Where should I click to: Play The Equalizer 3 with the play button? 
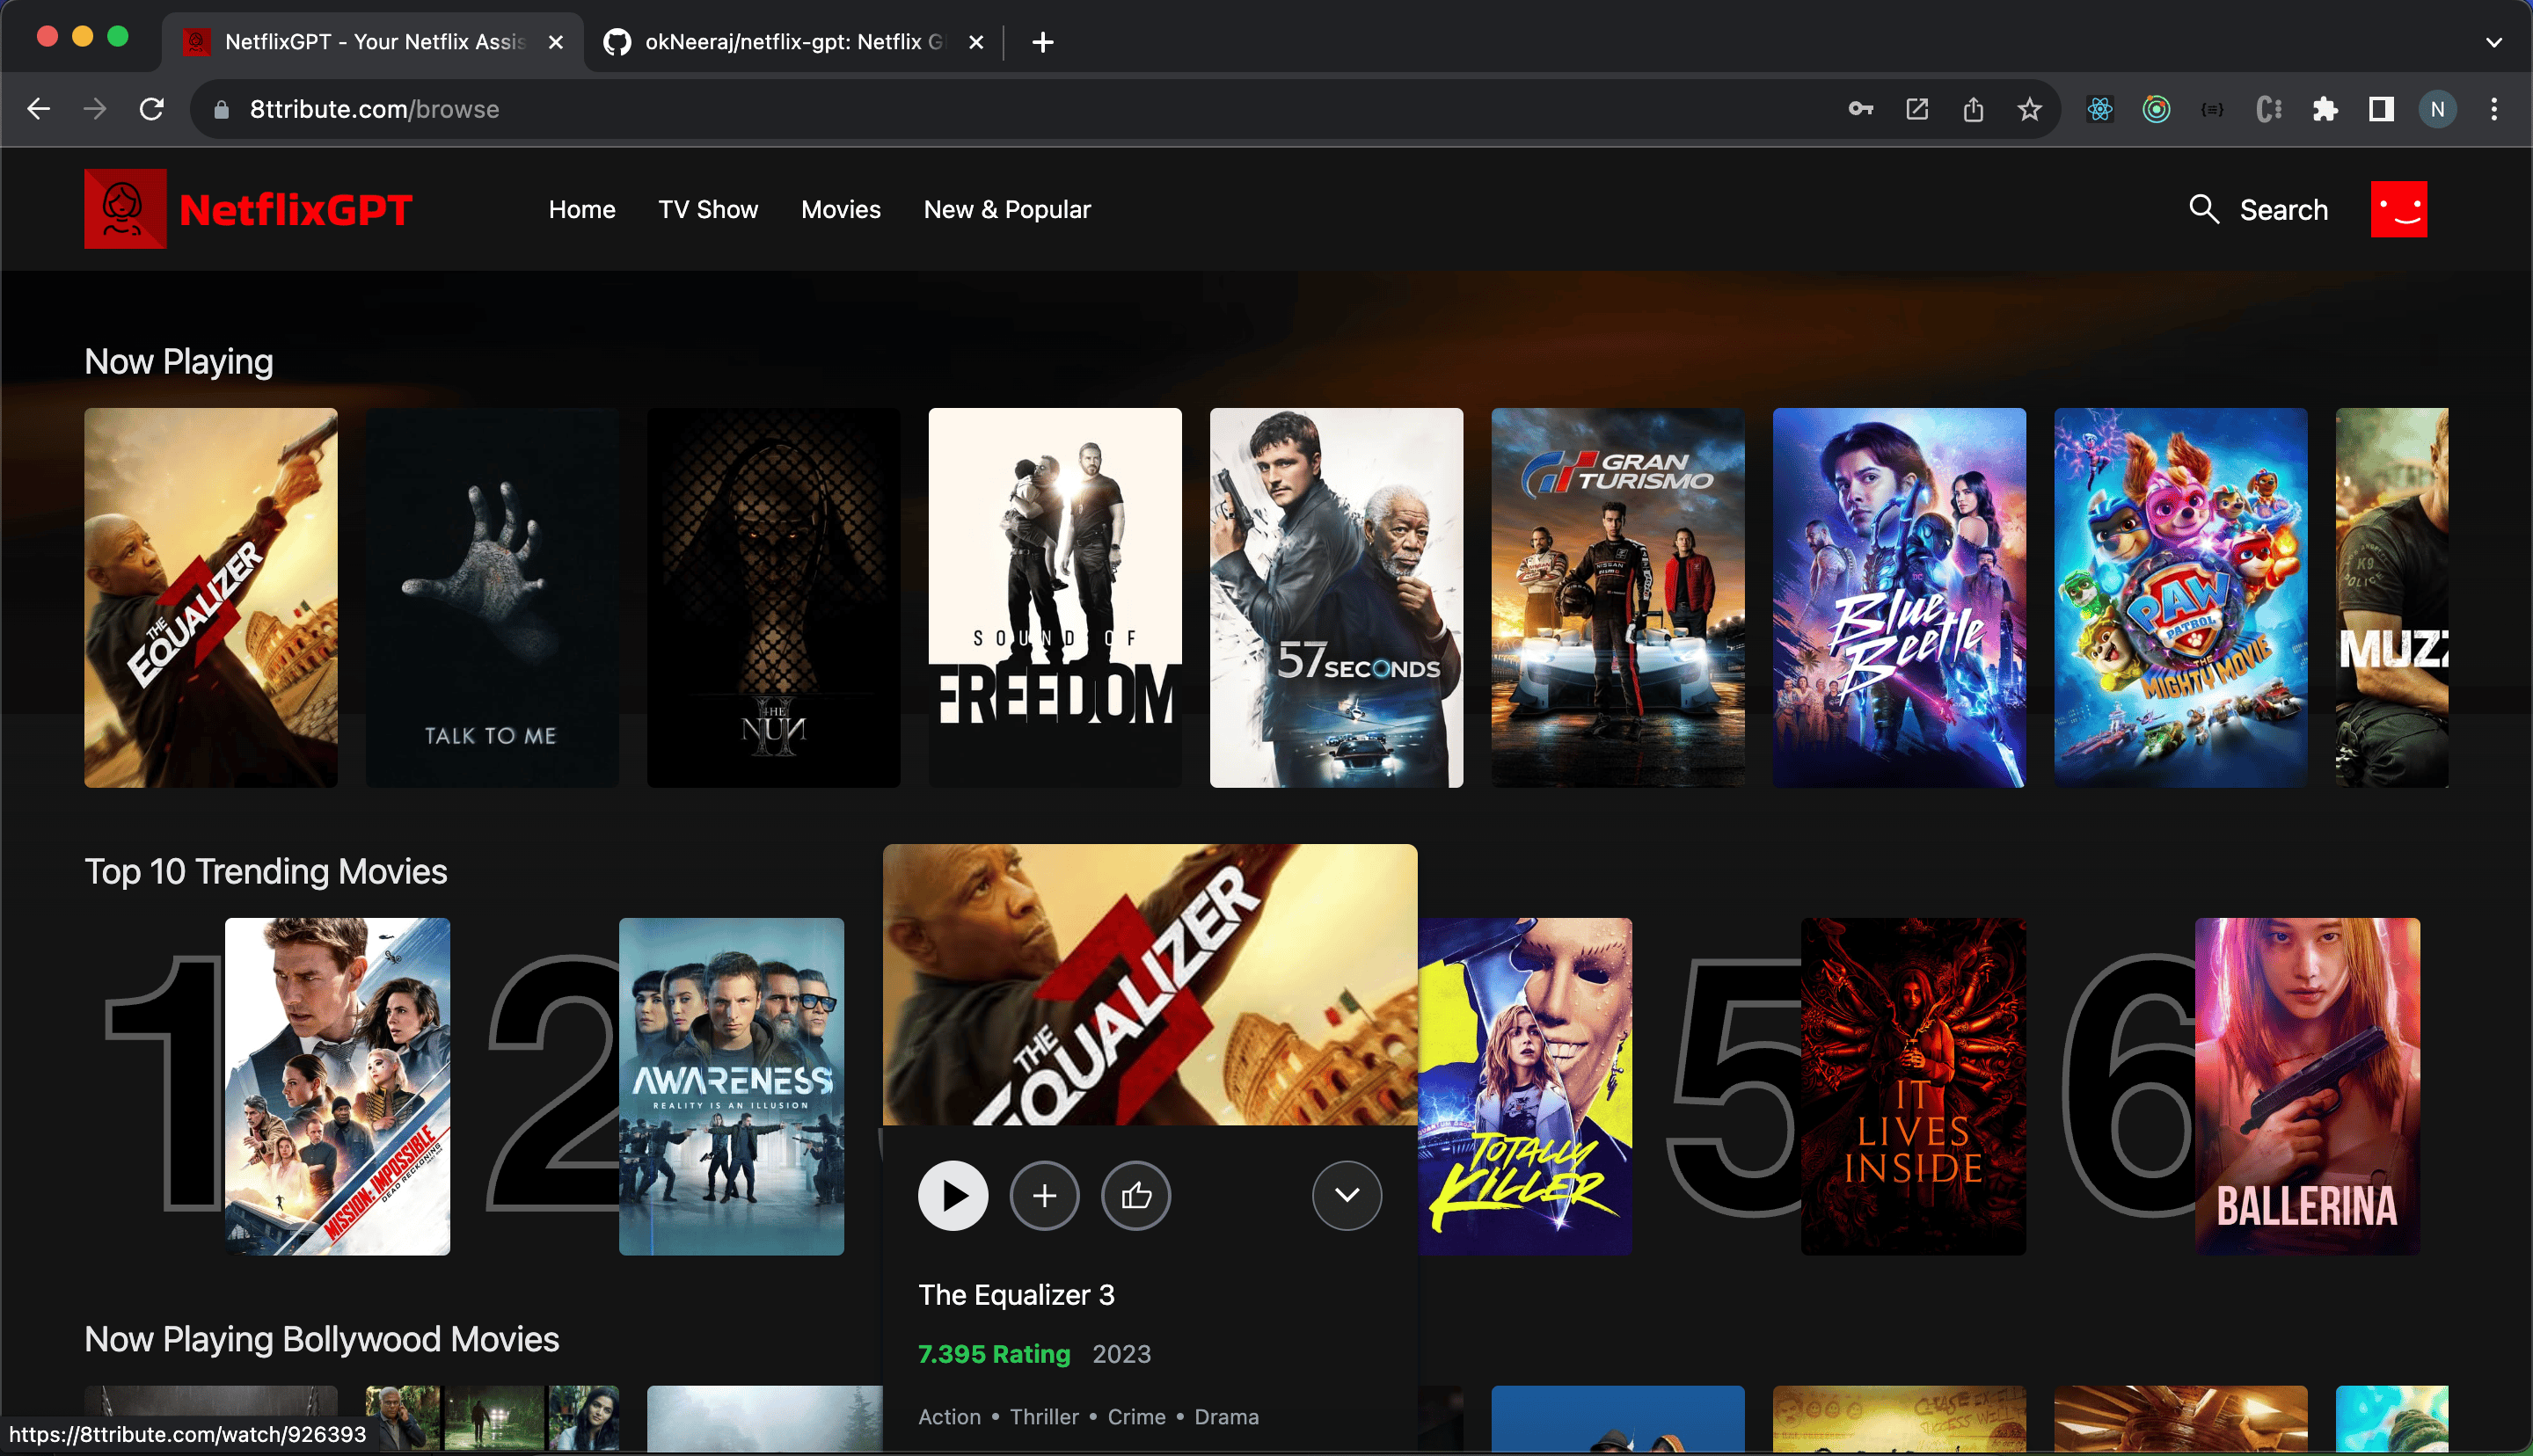(952, 1195)
